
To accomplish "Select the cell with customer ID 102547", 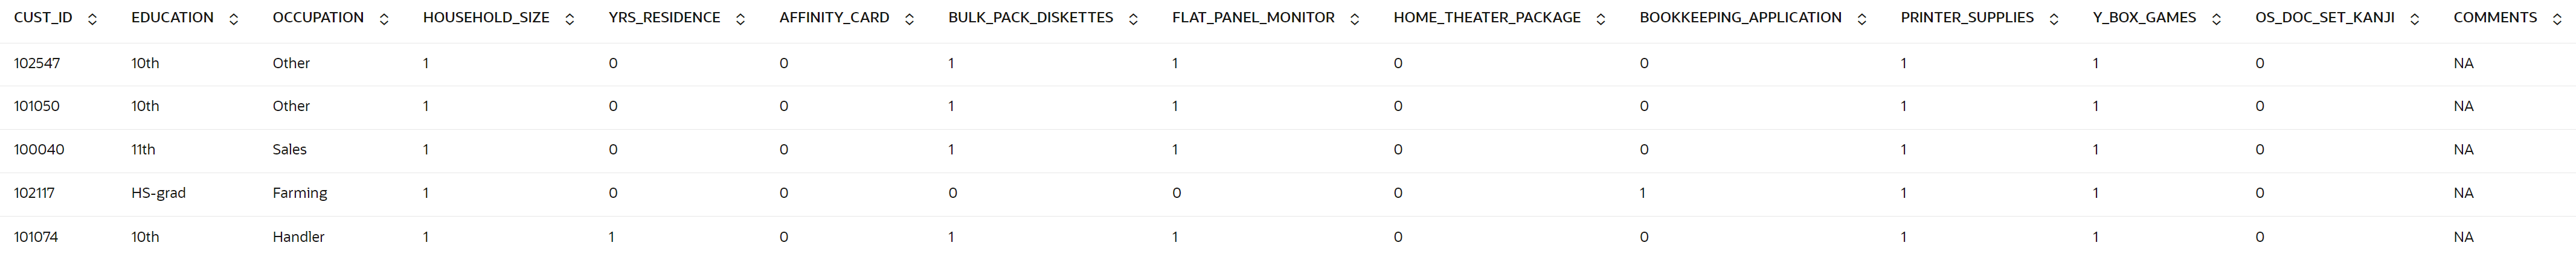I will click(x=37, y=63).
